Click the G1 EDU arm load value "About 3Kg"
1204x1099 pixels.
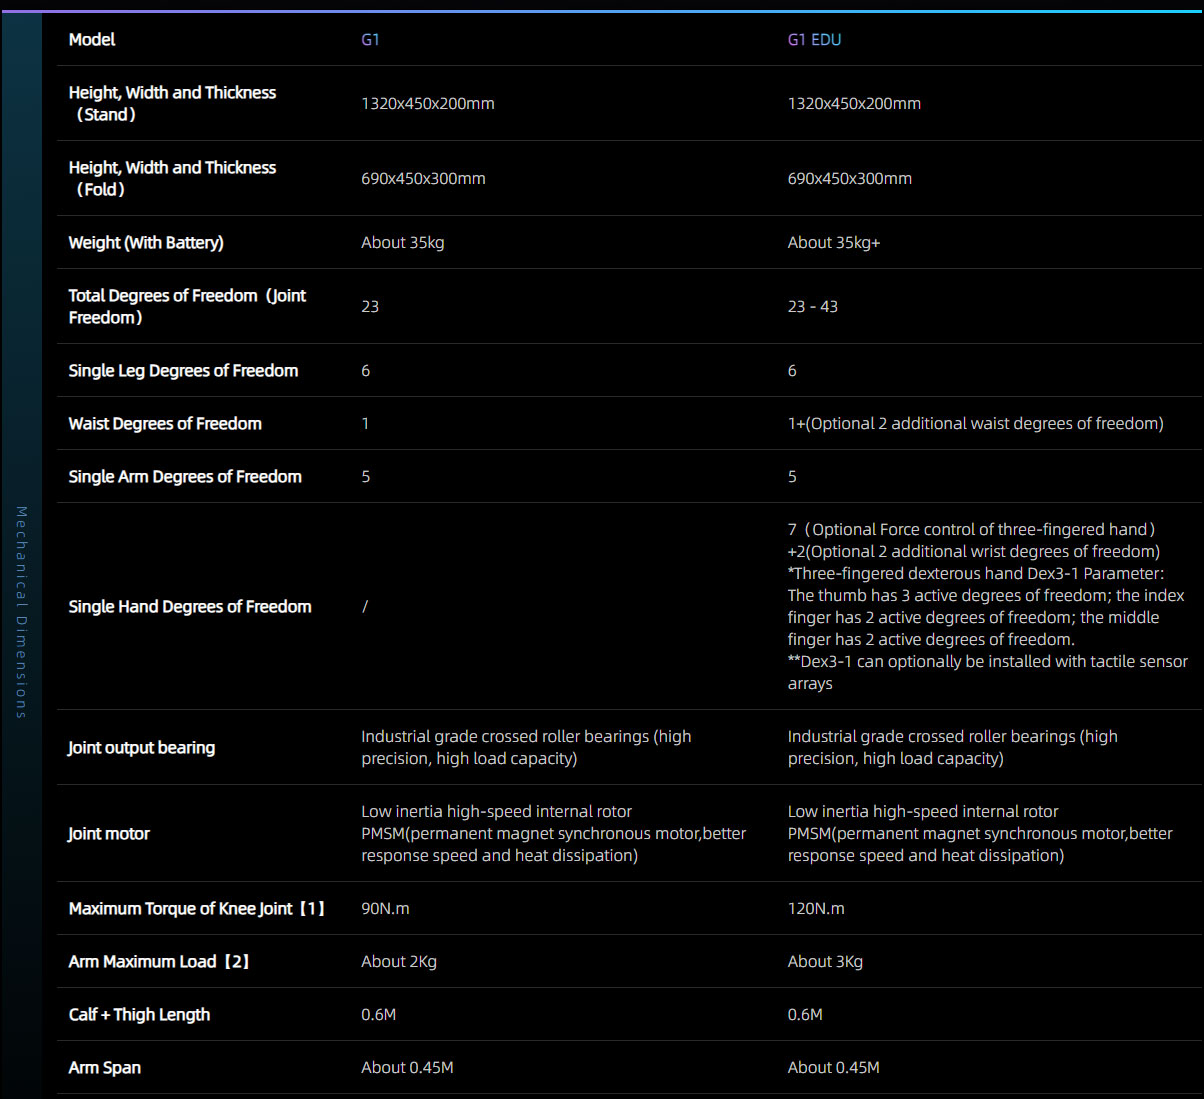(825, 961)
